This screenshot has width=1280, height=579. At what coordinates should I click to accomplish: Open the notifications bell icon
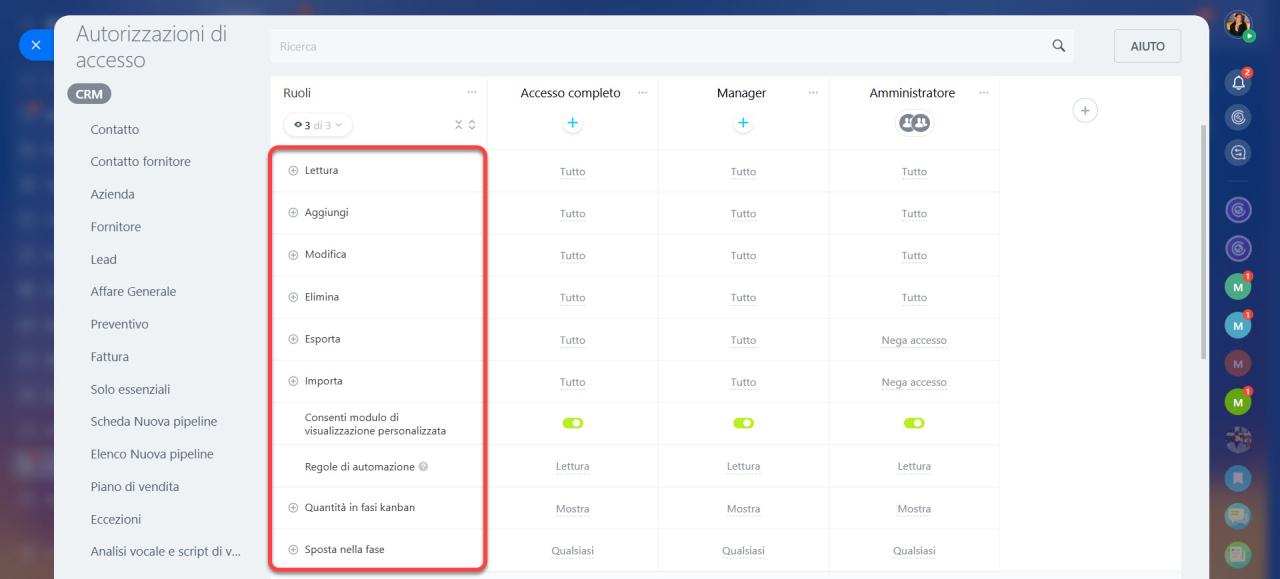pyautogui.click(x=1238, y=82)
